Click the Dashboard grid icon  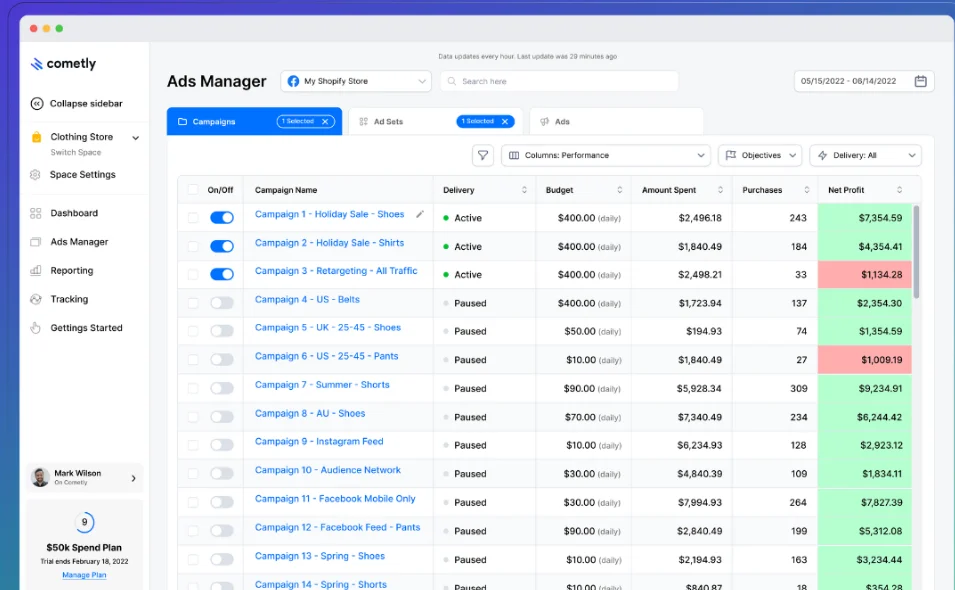tap(36, 213)
